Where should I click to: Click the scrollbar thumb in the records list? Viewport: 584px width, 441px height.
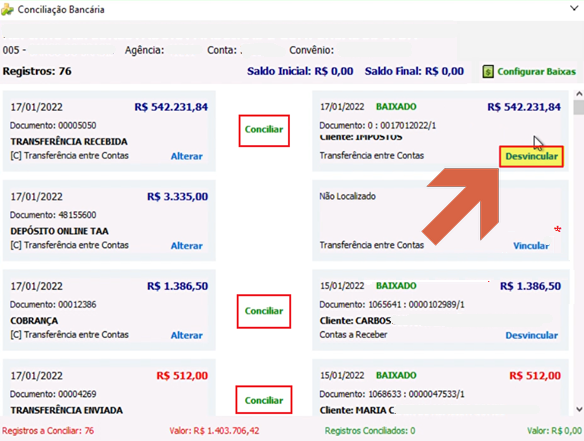pyautogui.click(x=579, y=107)
